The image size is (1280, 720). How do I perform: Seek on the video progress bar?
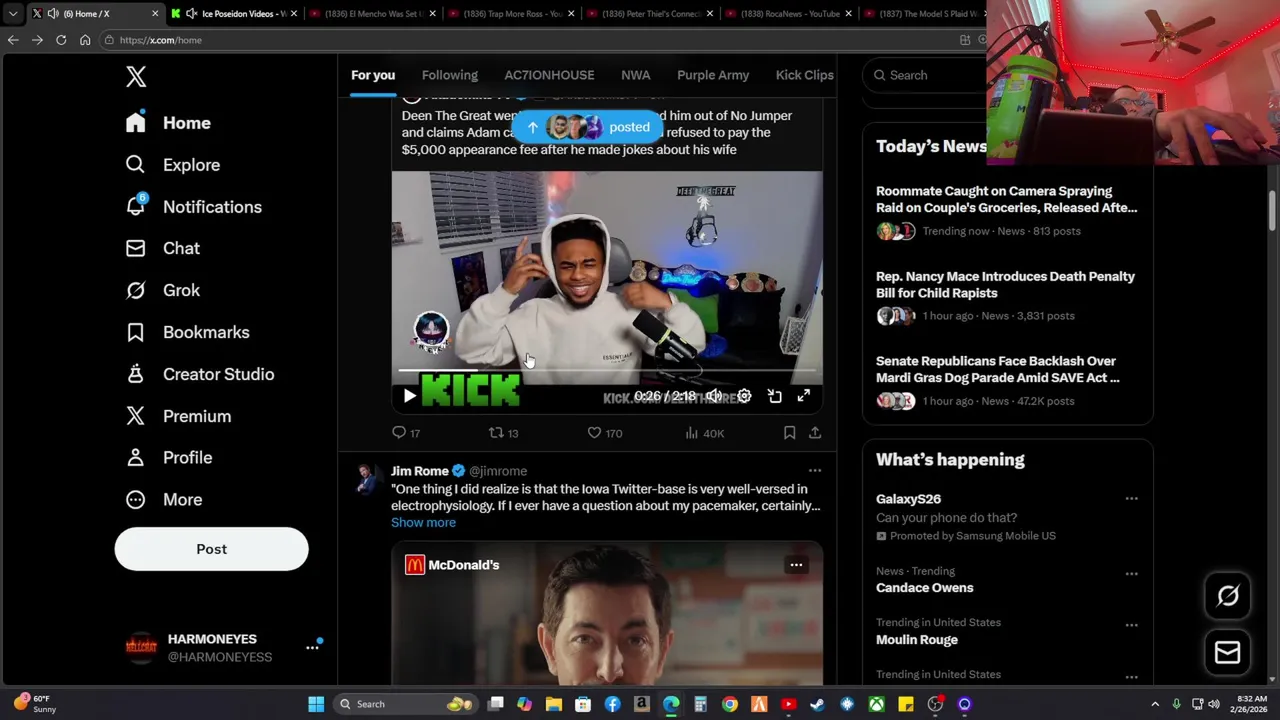[607, 371]
